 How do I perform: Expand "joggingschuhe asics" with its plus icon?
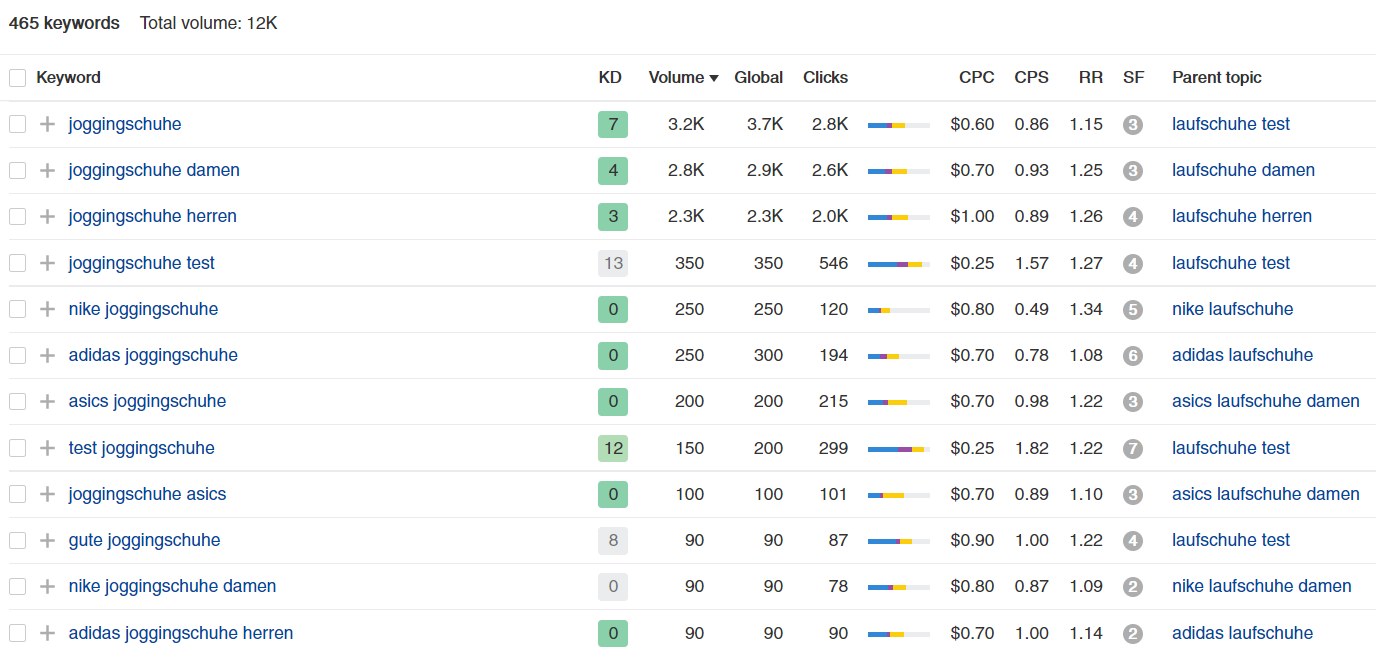click(46, 494)
